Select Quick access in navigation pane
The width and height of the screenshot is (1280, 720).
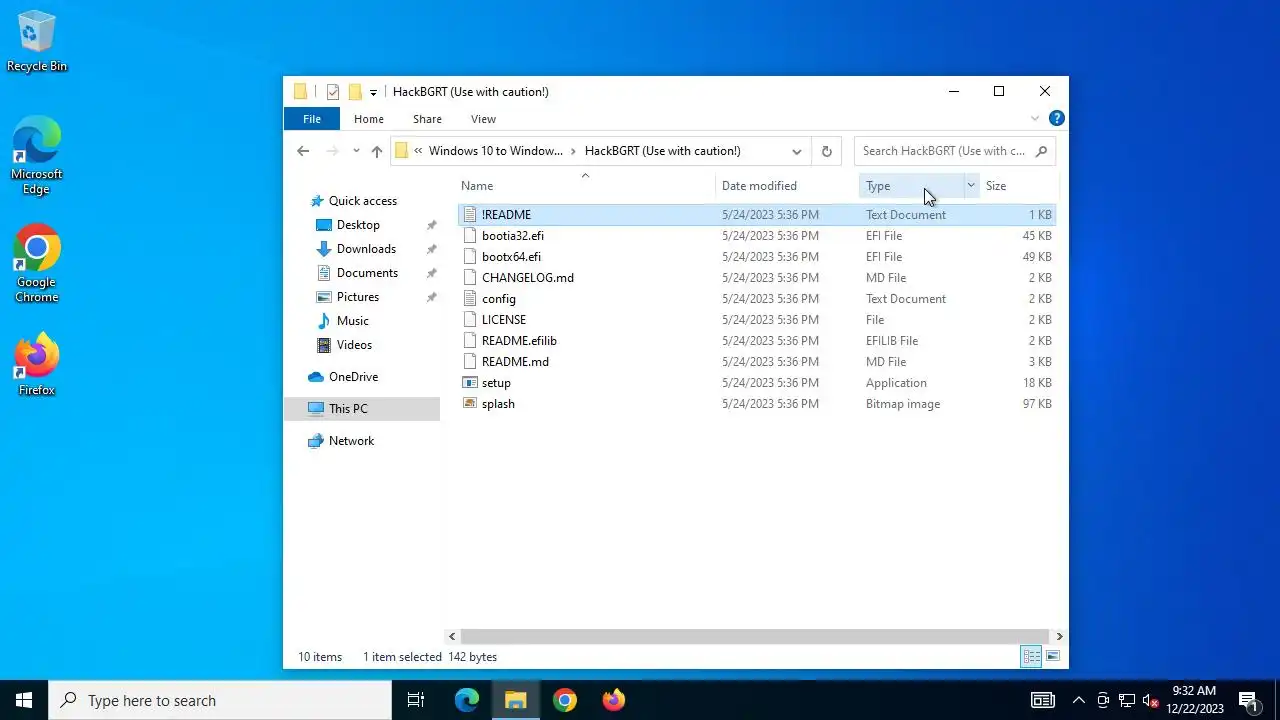pos(363,201)
